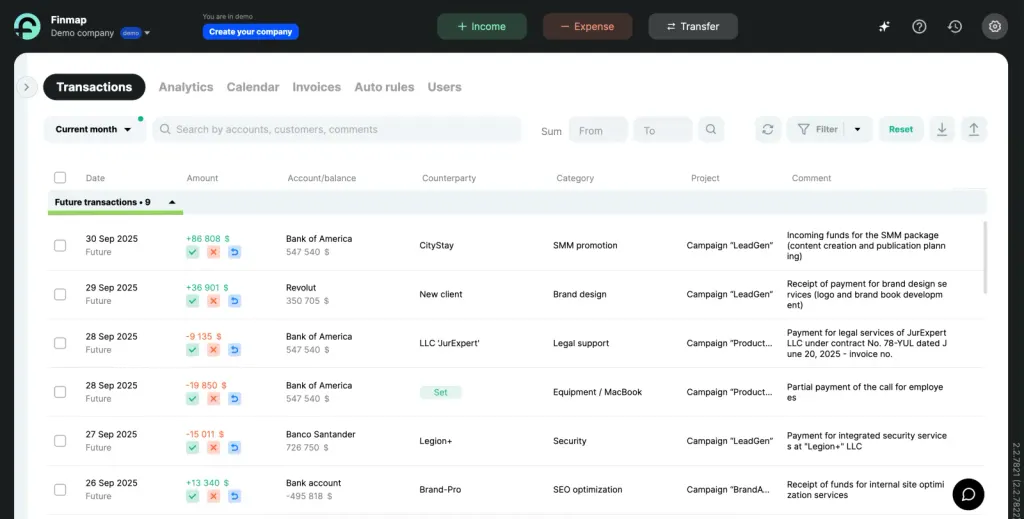Image resolution: width=1024 pixels, height=519 pixels.
Task: Open the settings gear icon
Action: 995,27
